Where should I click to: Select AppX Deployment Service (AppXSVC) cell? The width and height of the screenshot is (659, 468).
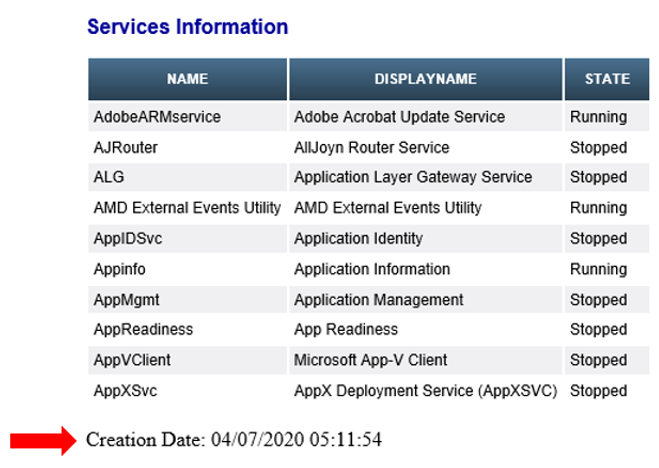(426, 391)
